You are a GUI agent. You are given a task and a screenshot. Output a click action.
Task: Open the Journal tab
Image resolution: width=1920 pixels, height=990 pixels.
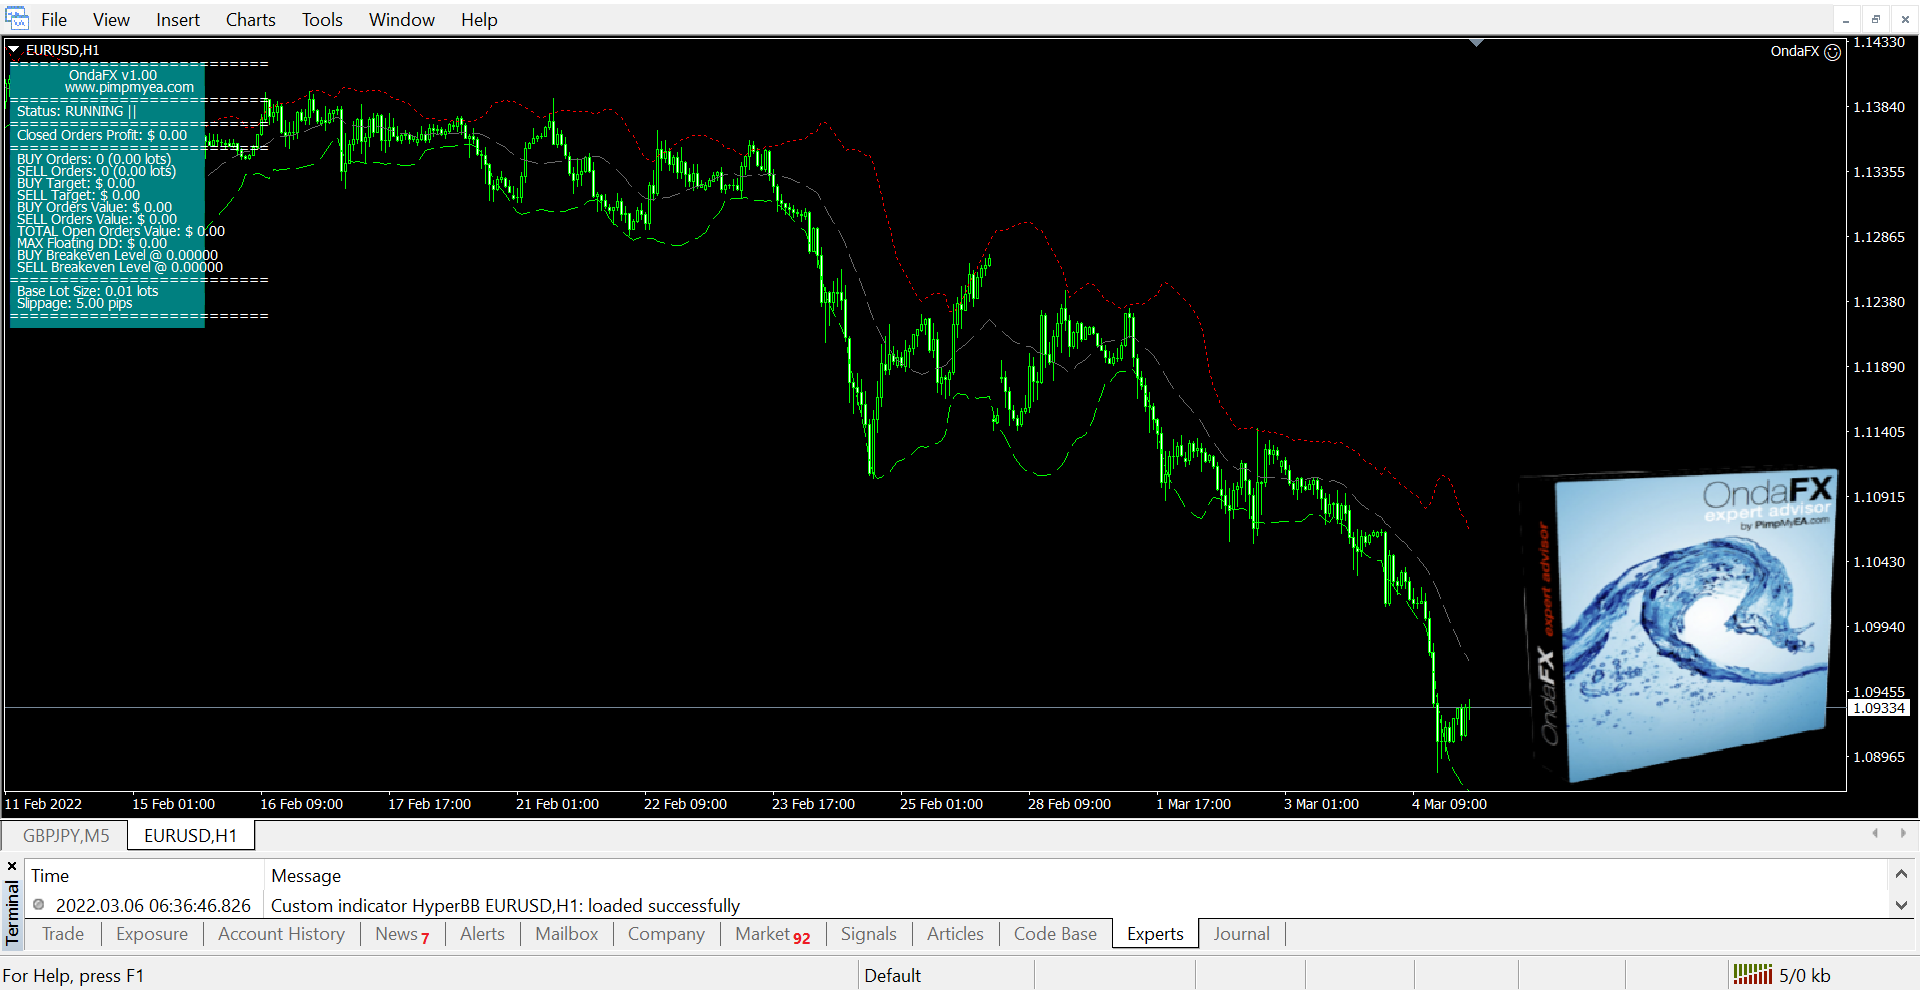tap(1241, 934)
